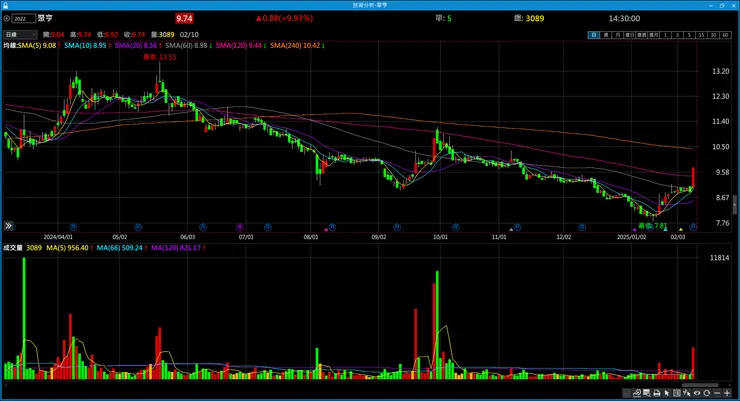740x401 pixels.
Task: Open the chart search/analysis icon
Action: (637, 393)
